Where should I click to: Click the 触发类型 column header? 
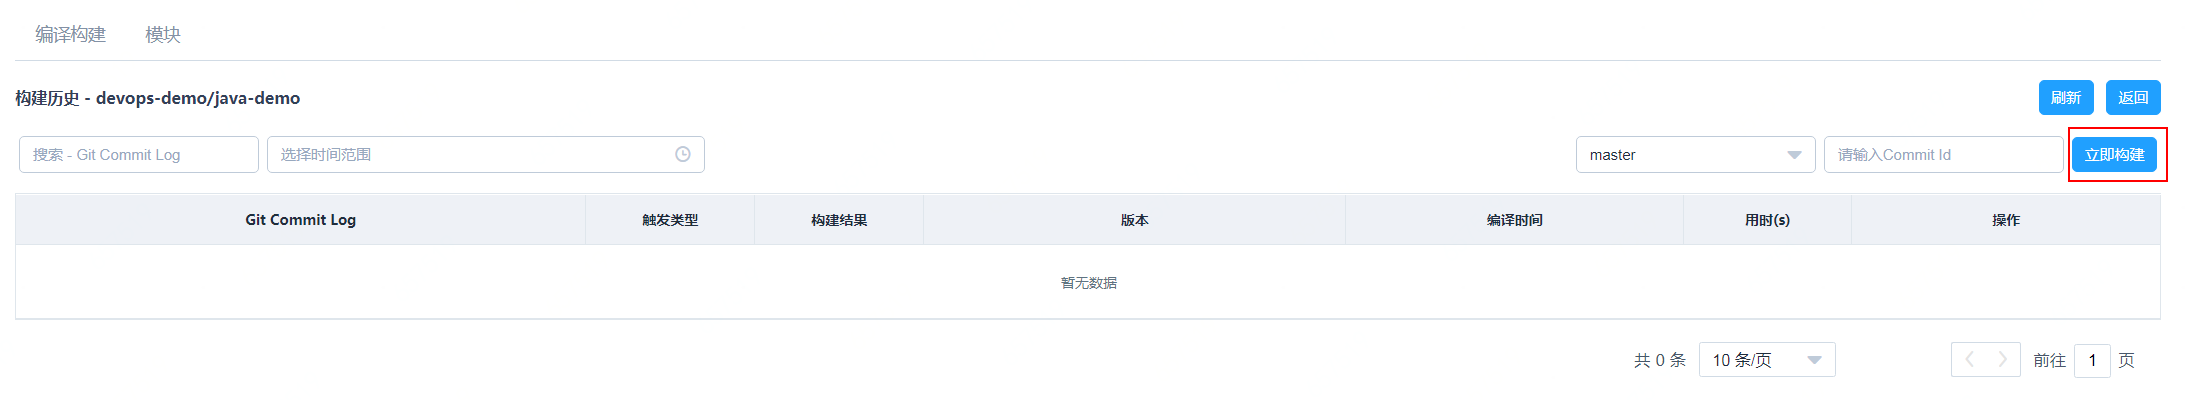(670, 220)
